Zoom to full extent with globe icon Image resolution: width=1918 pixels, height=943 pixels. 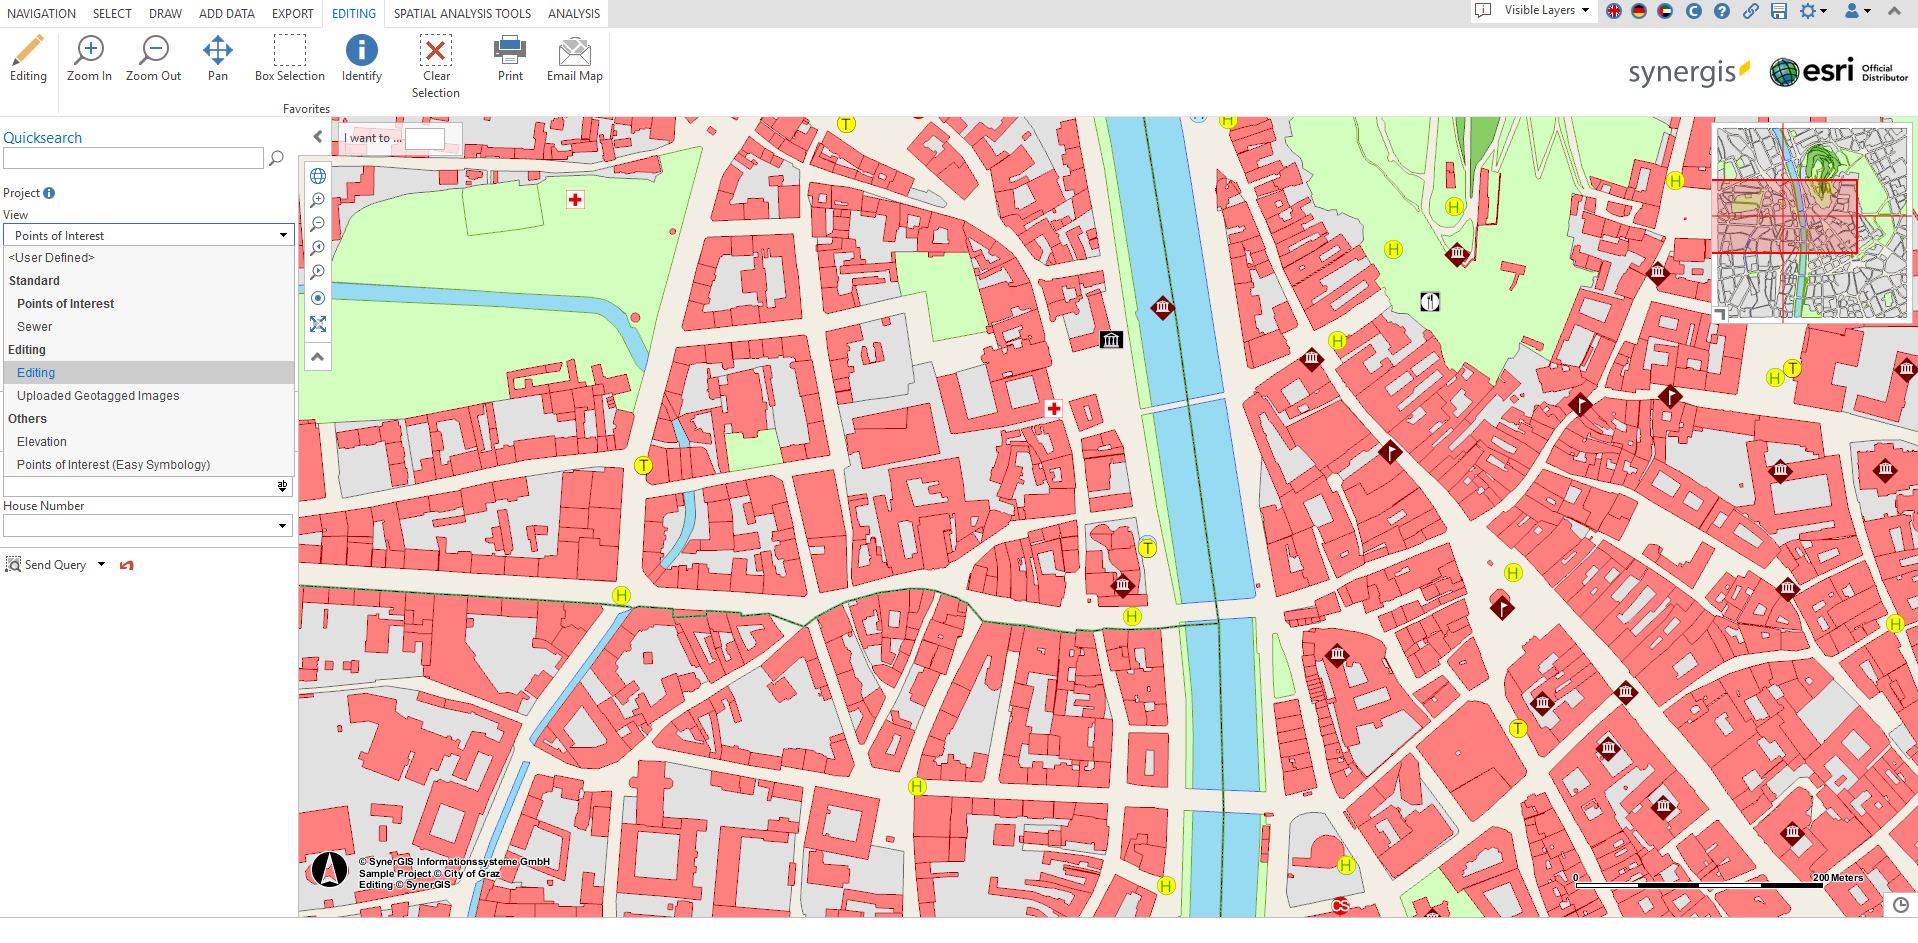click(318, 176)
